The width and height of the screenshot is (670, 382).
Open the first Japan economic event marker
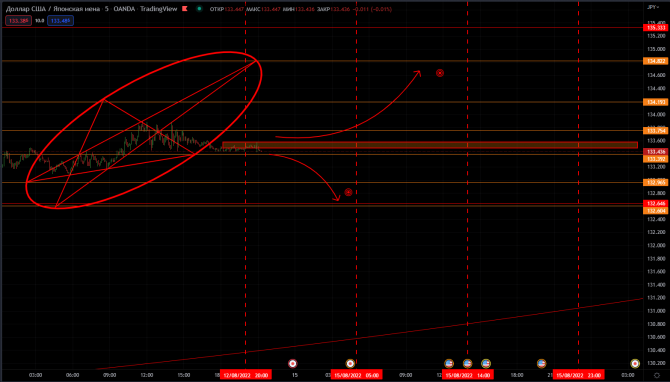(x=292, y=364)
